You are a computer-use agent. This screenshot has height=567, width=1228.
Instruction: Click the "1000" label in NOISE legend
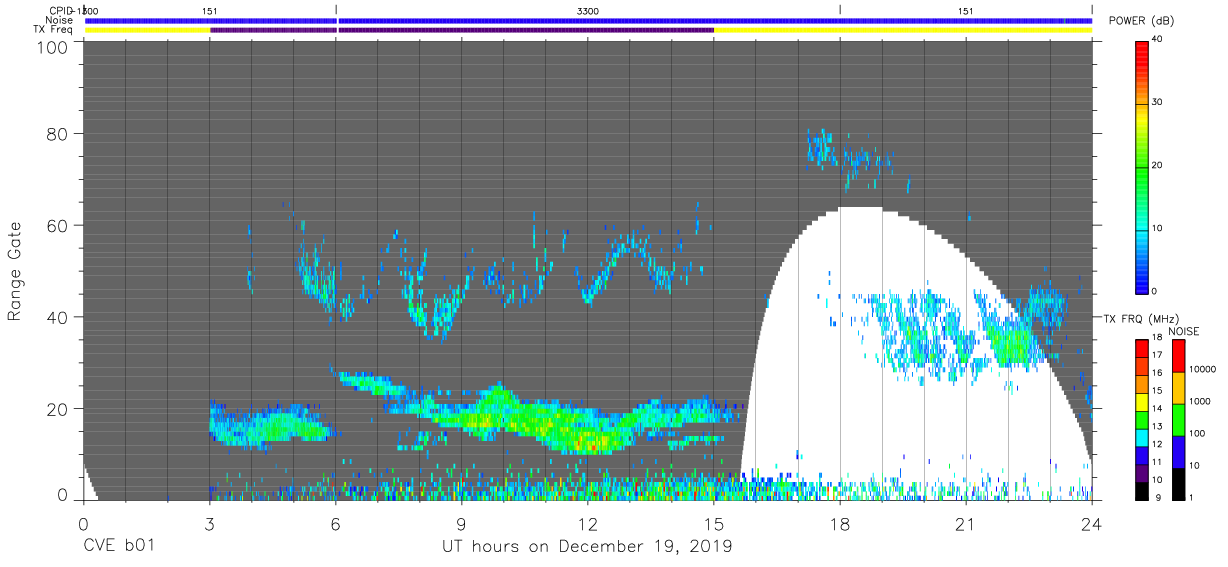click(x=1202, y=402)
